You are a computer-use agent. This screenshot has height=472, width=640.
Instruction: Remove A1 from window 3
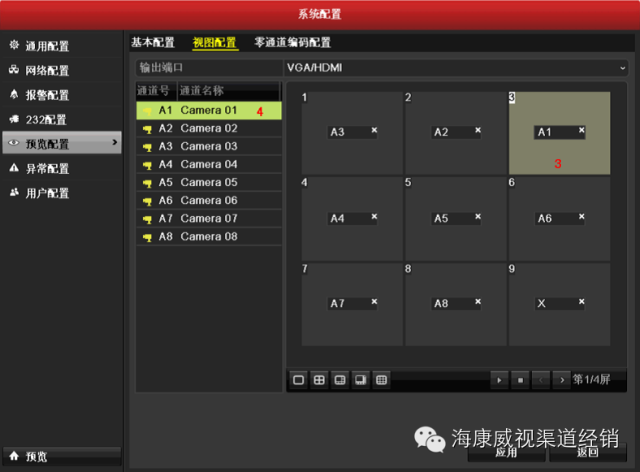(x=582, y=130)
